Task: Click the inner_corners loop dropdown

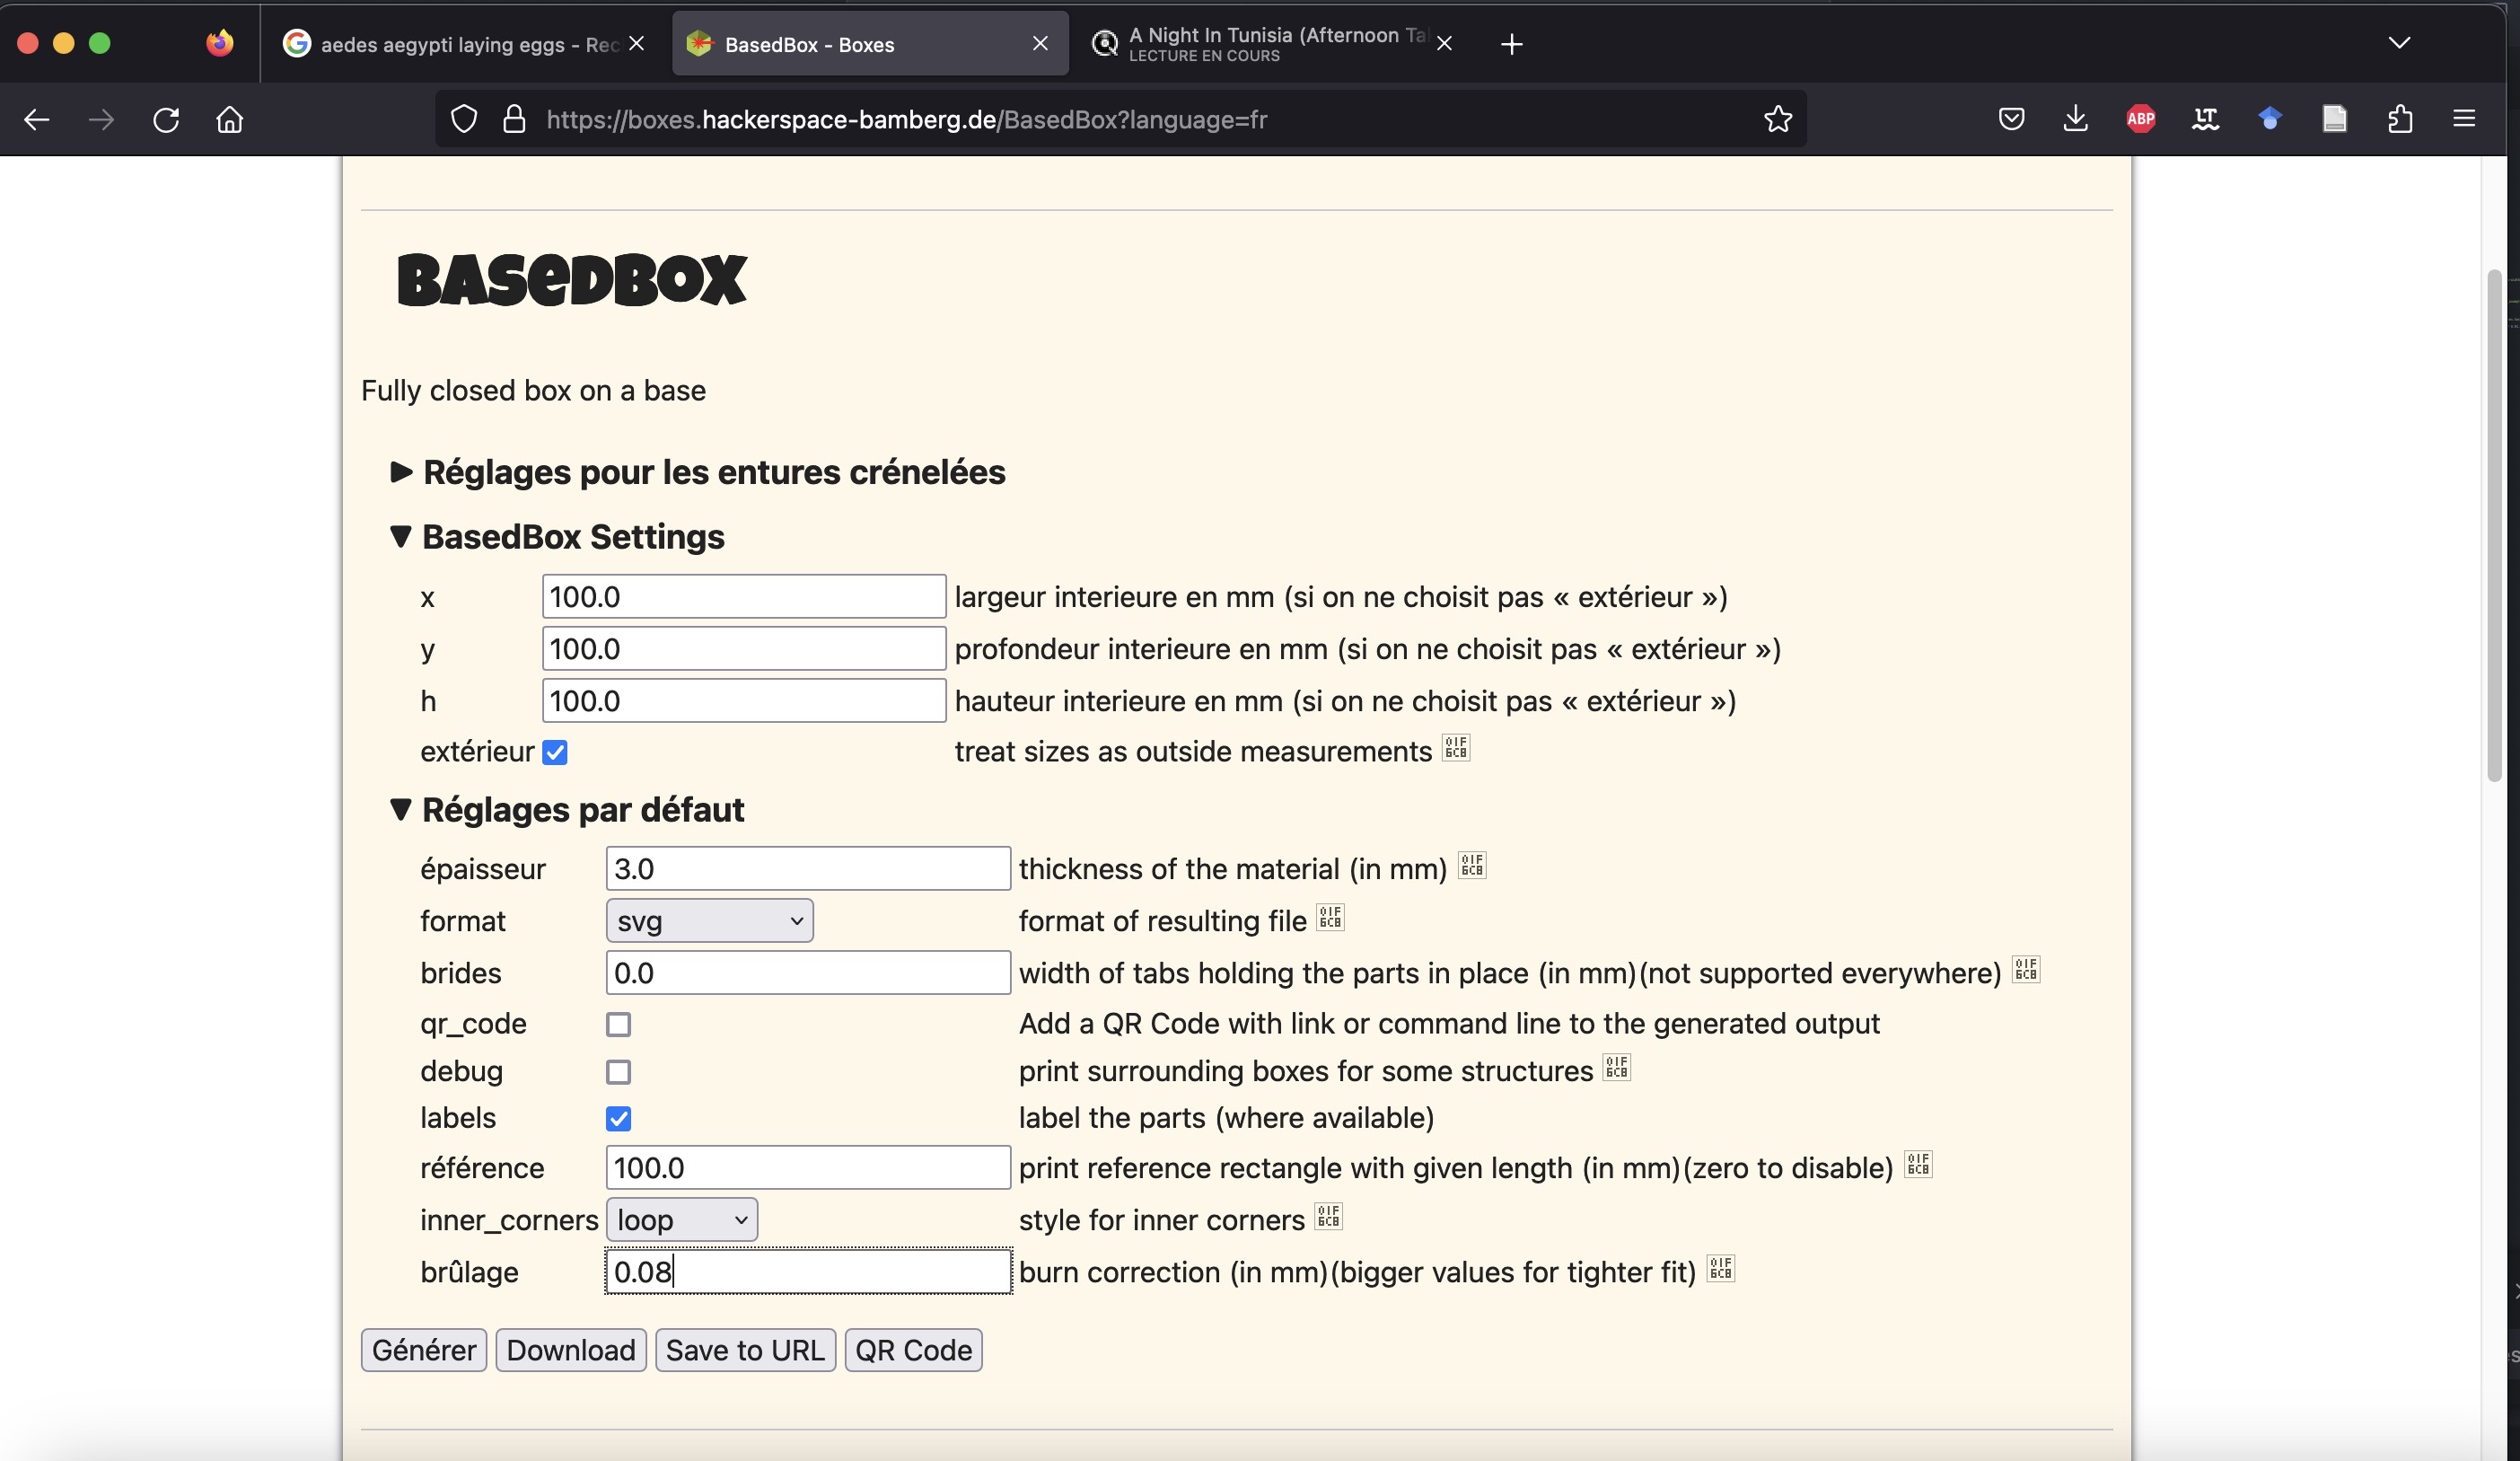Action: pyautogui.click(x=680, y=1219)
